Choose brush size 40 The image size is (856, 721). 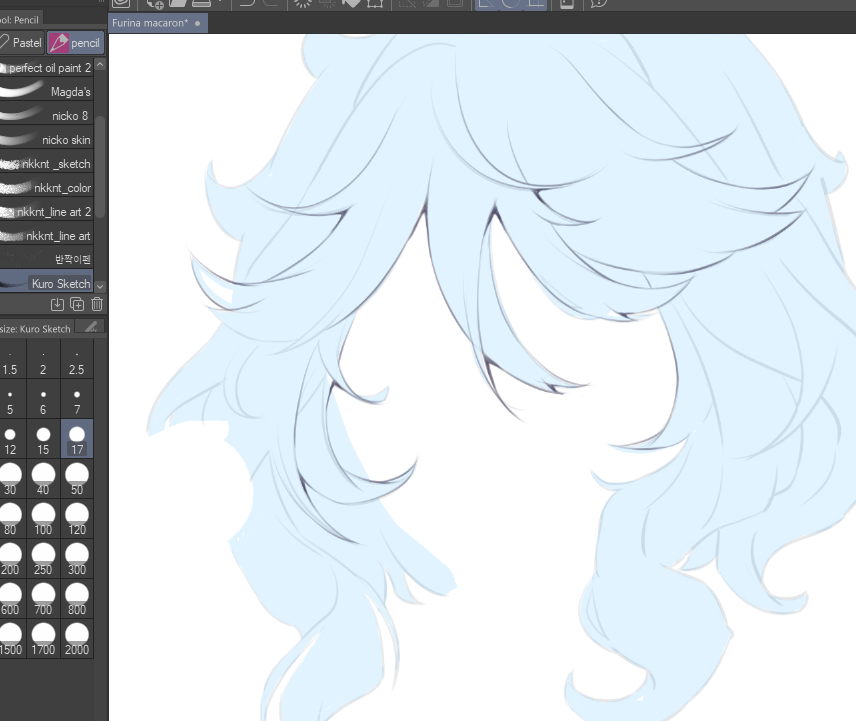pos(43,479)
